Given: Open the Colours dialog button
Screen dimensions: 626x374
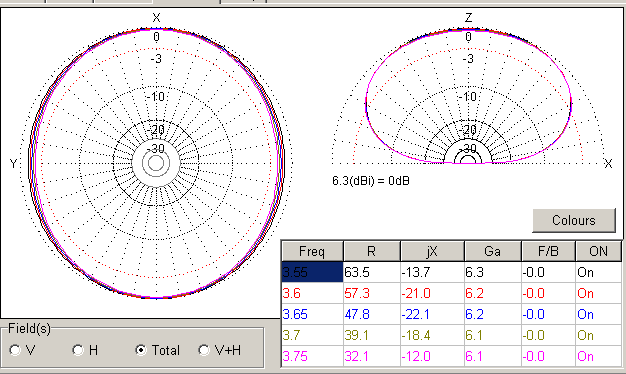Looking at the screenshot, I should click(x=574, y=220).
